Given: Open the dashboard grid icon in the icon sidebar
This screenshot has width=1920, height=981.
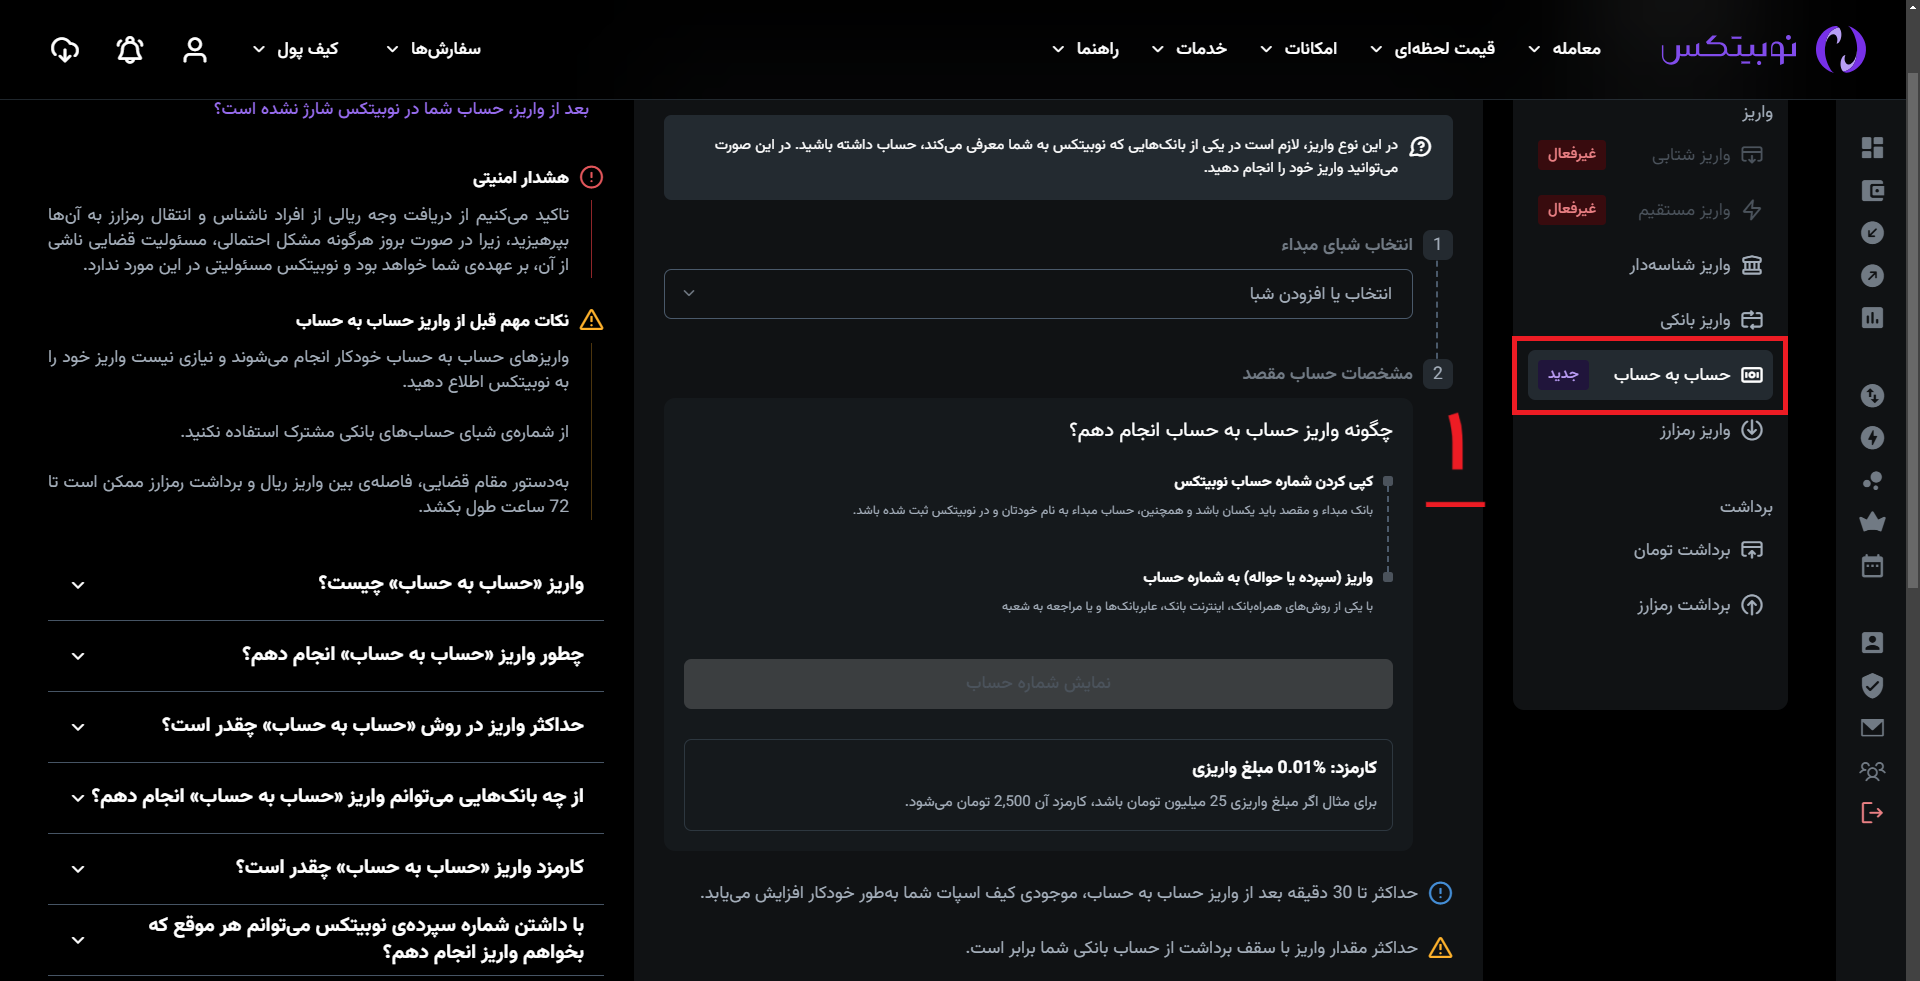Looking at the screenshot, I should click(x=1872, y=148).
